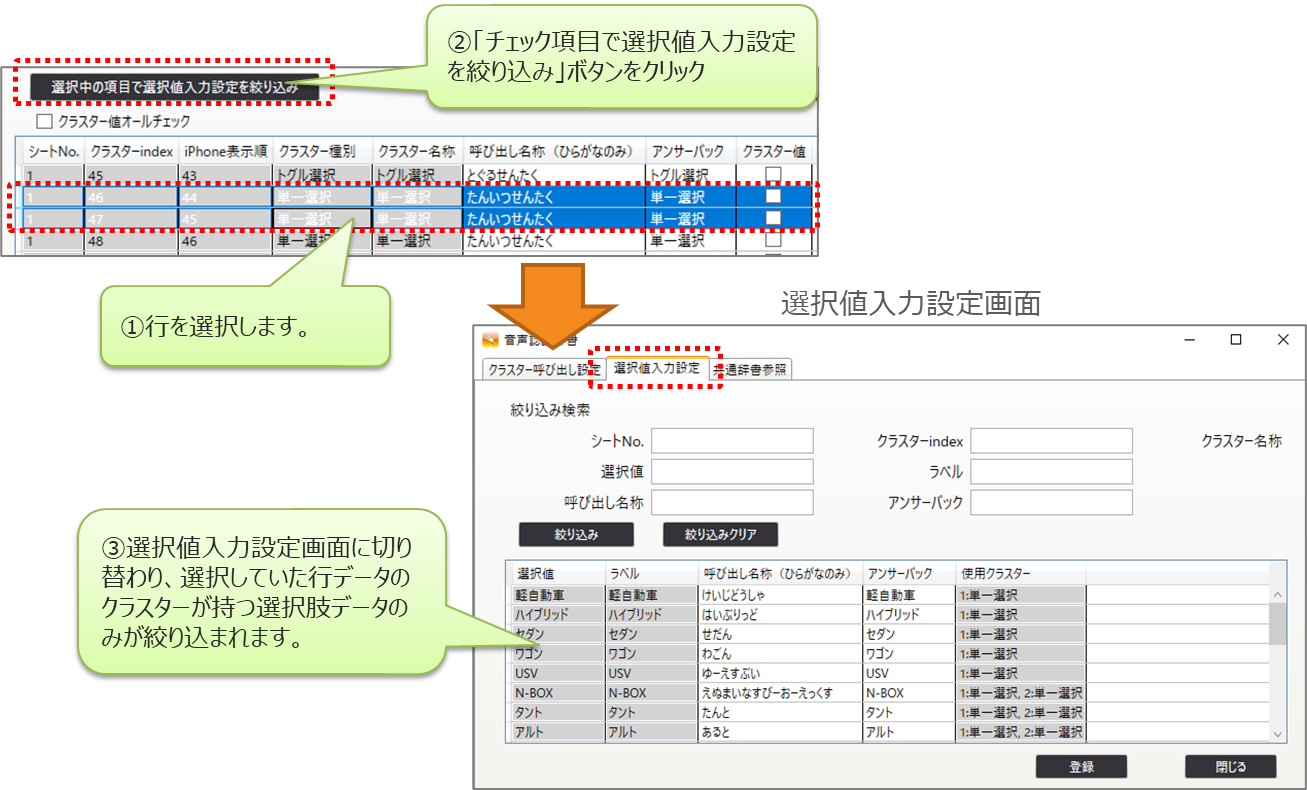Image resolution: width=1307 pixels, height=790 pixels.
Task: Open the クラスター呼び出し設定 tab
Action: click(x=543, y=370)
